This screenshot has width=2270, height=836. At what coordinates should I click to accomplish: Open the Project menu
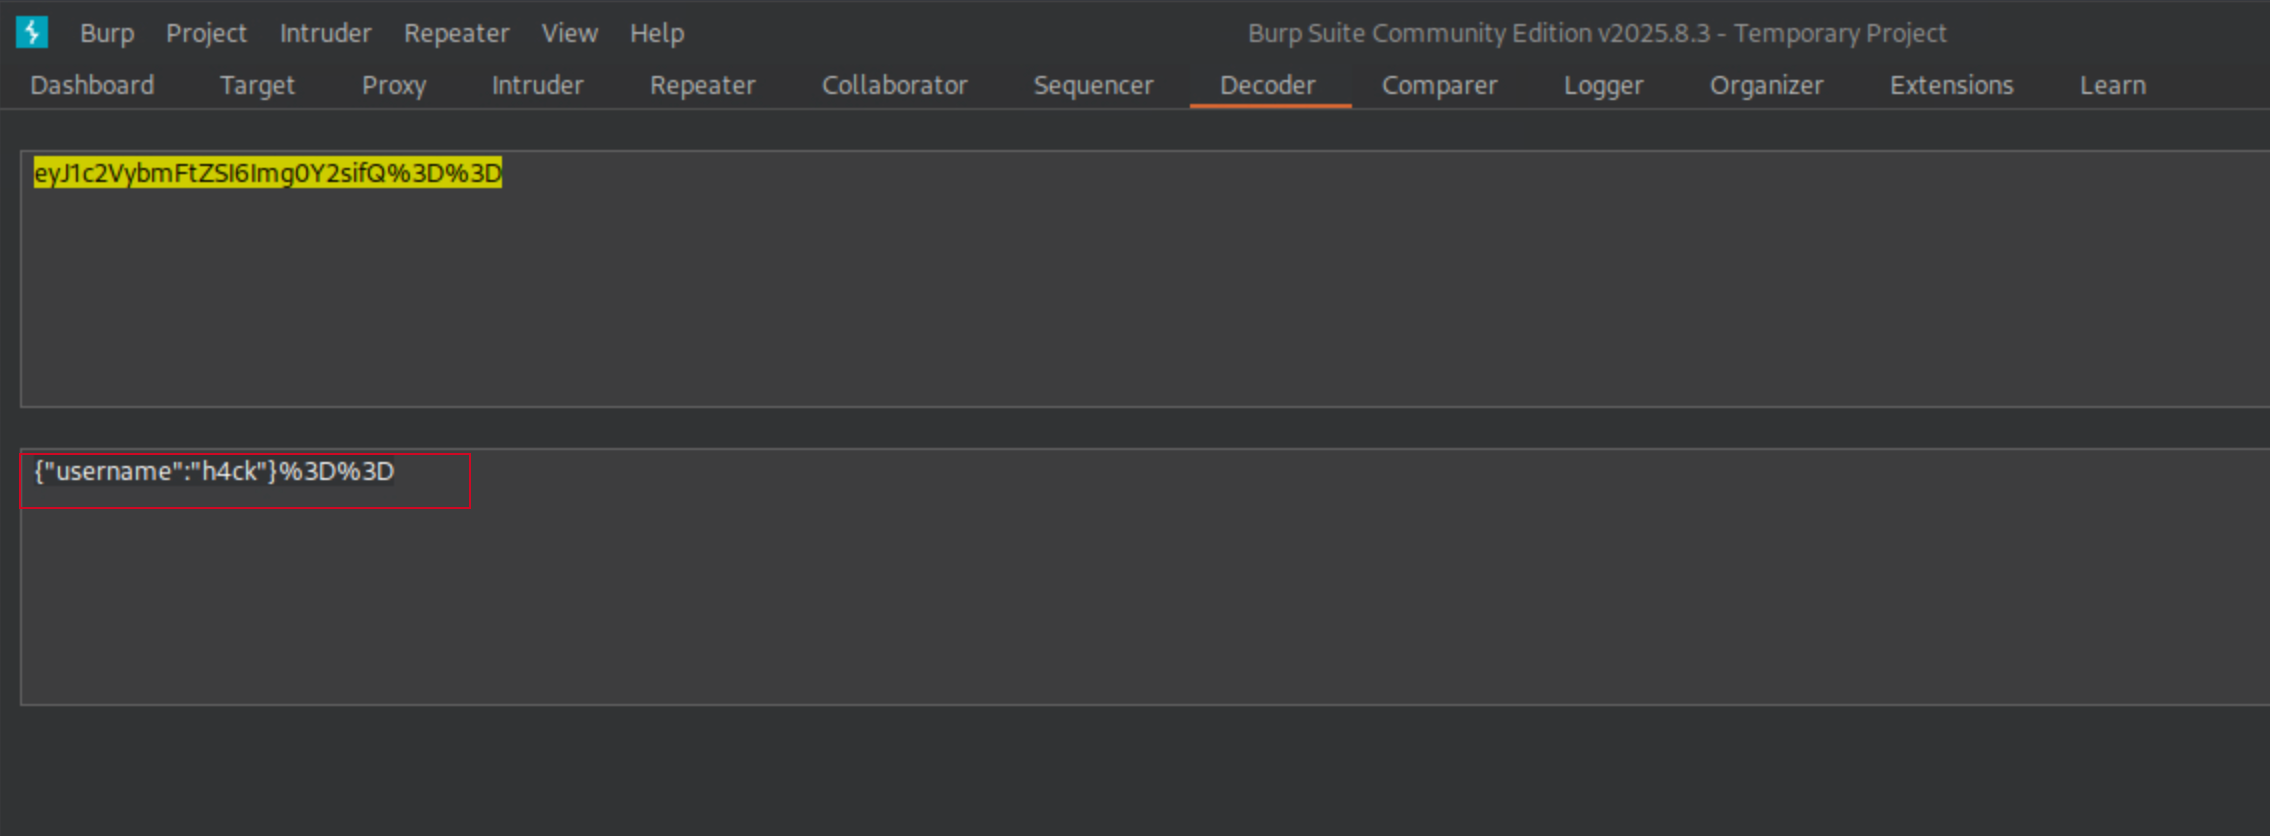206,33
